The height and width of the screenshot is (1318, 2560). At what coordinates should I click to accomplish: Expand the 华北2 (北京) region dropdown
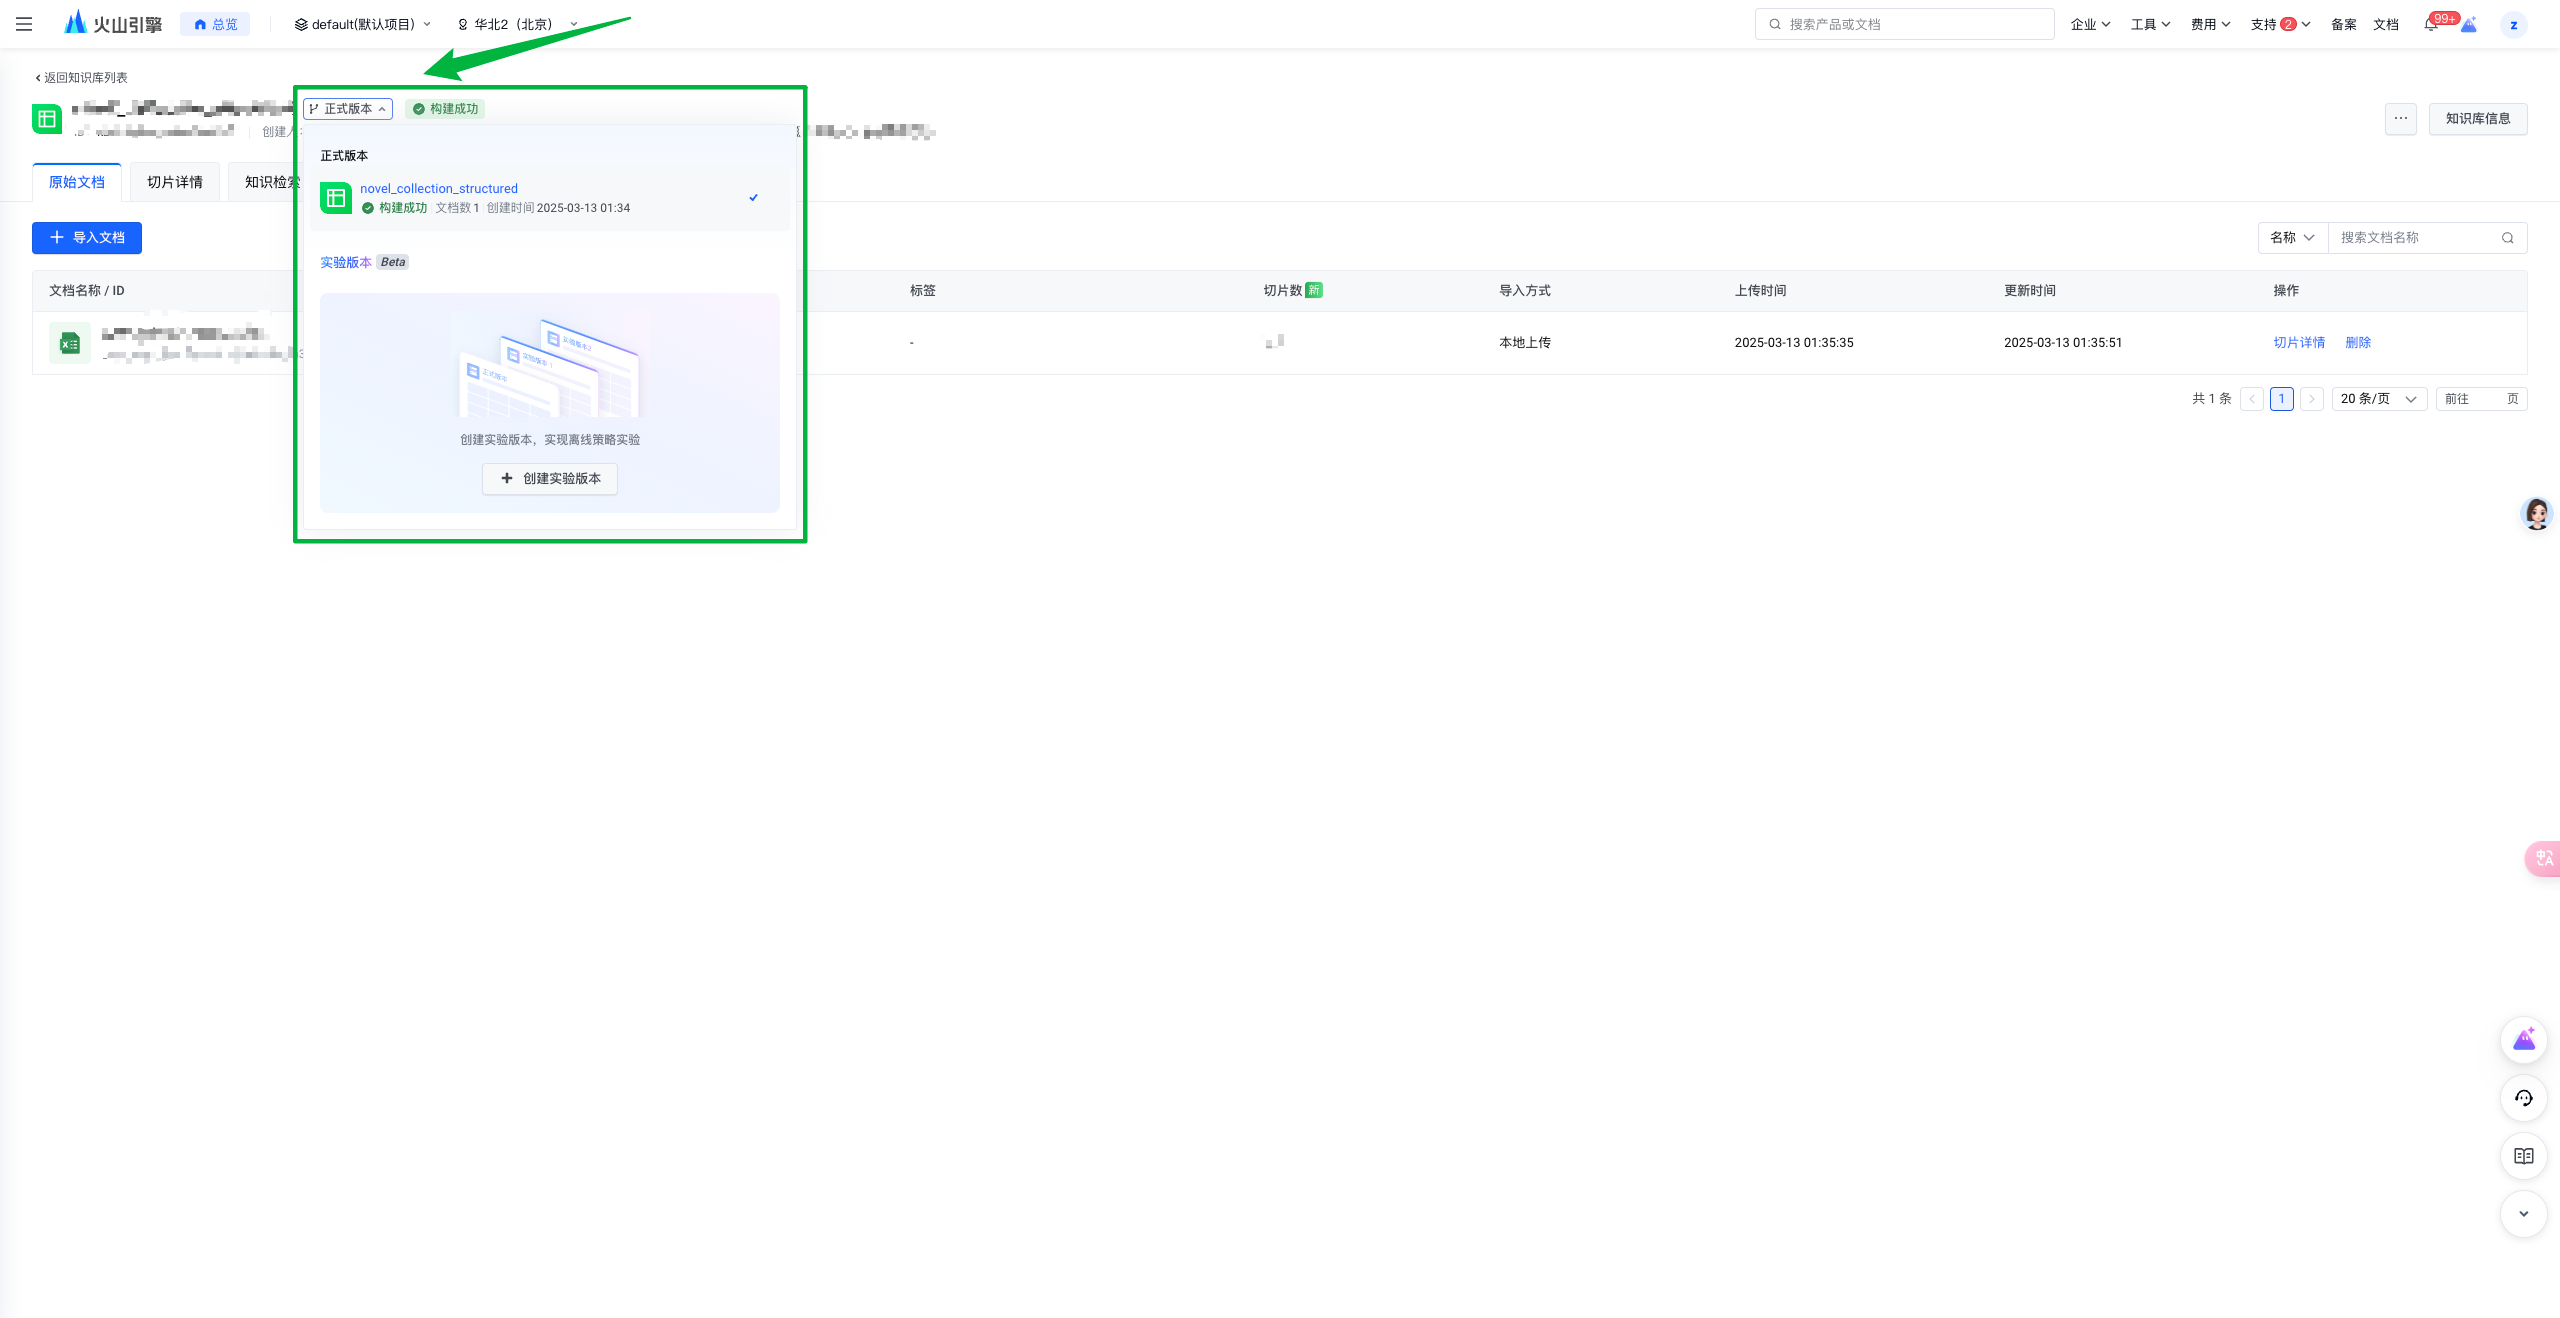click(x=517, y=24)
